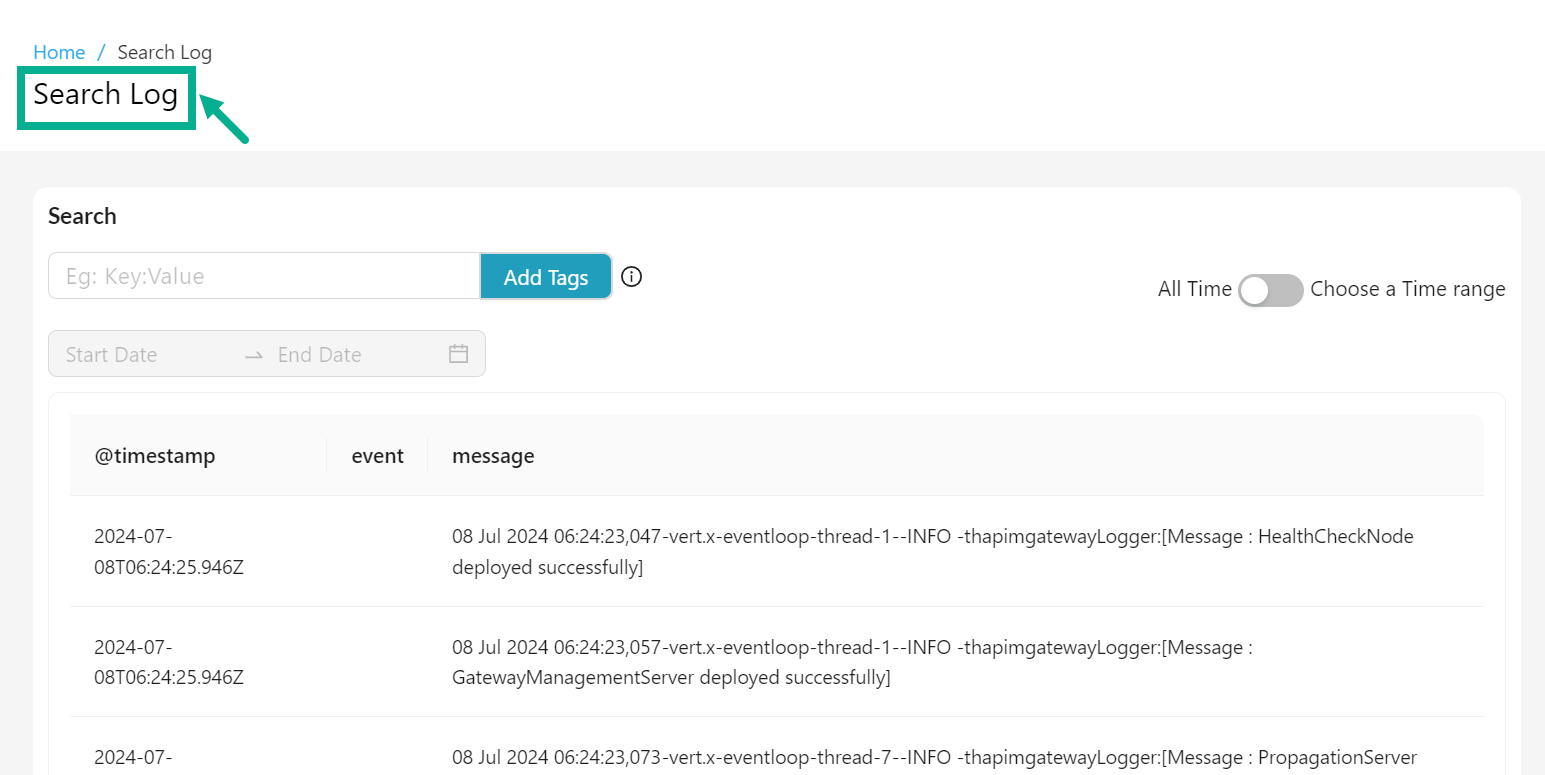Navigate to Home via the breadcrumb link
Viewport: 1545px width, 775px height.
tap(59, 52)
